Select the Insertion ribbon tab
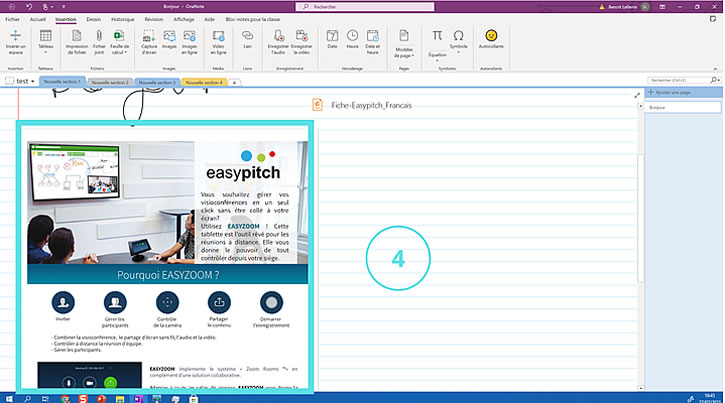This screenshot has width=725, height=403. [x=66, y=19]
